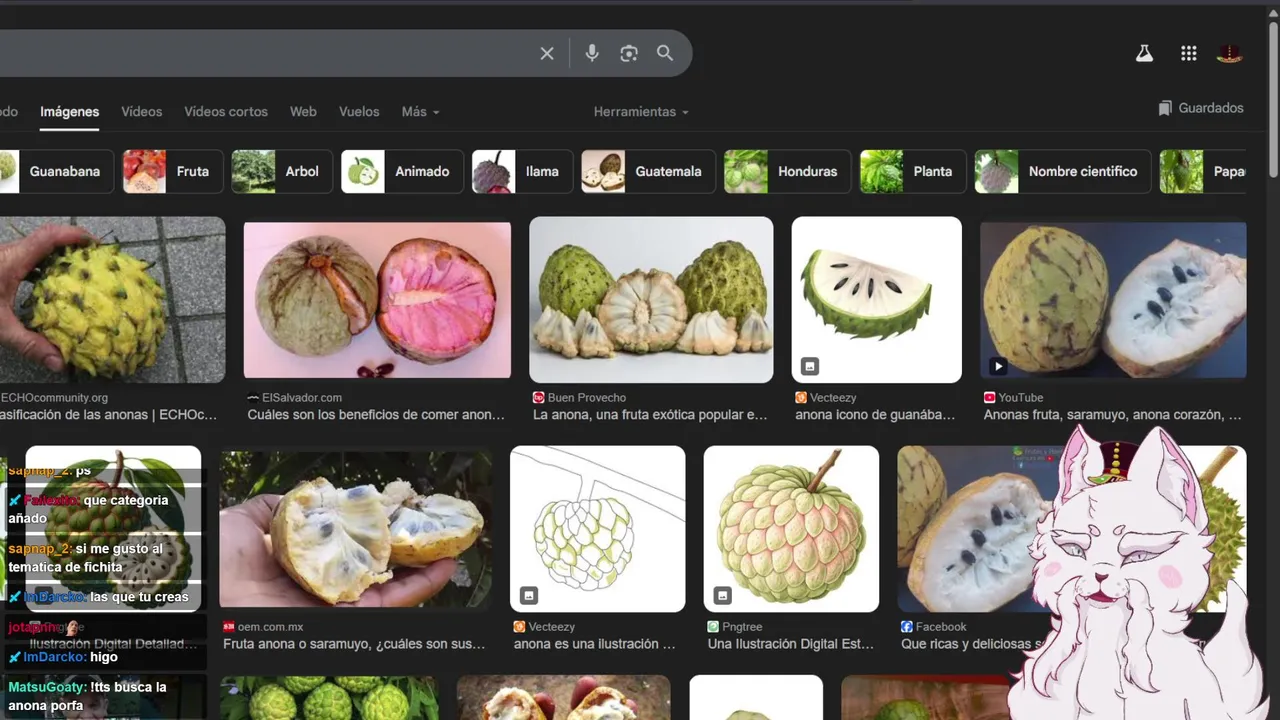This screenshot has height=720, width=1280.
Task: Click the YouTube video play badge on anonas thumbnail
Action: click(997, 366)
